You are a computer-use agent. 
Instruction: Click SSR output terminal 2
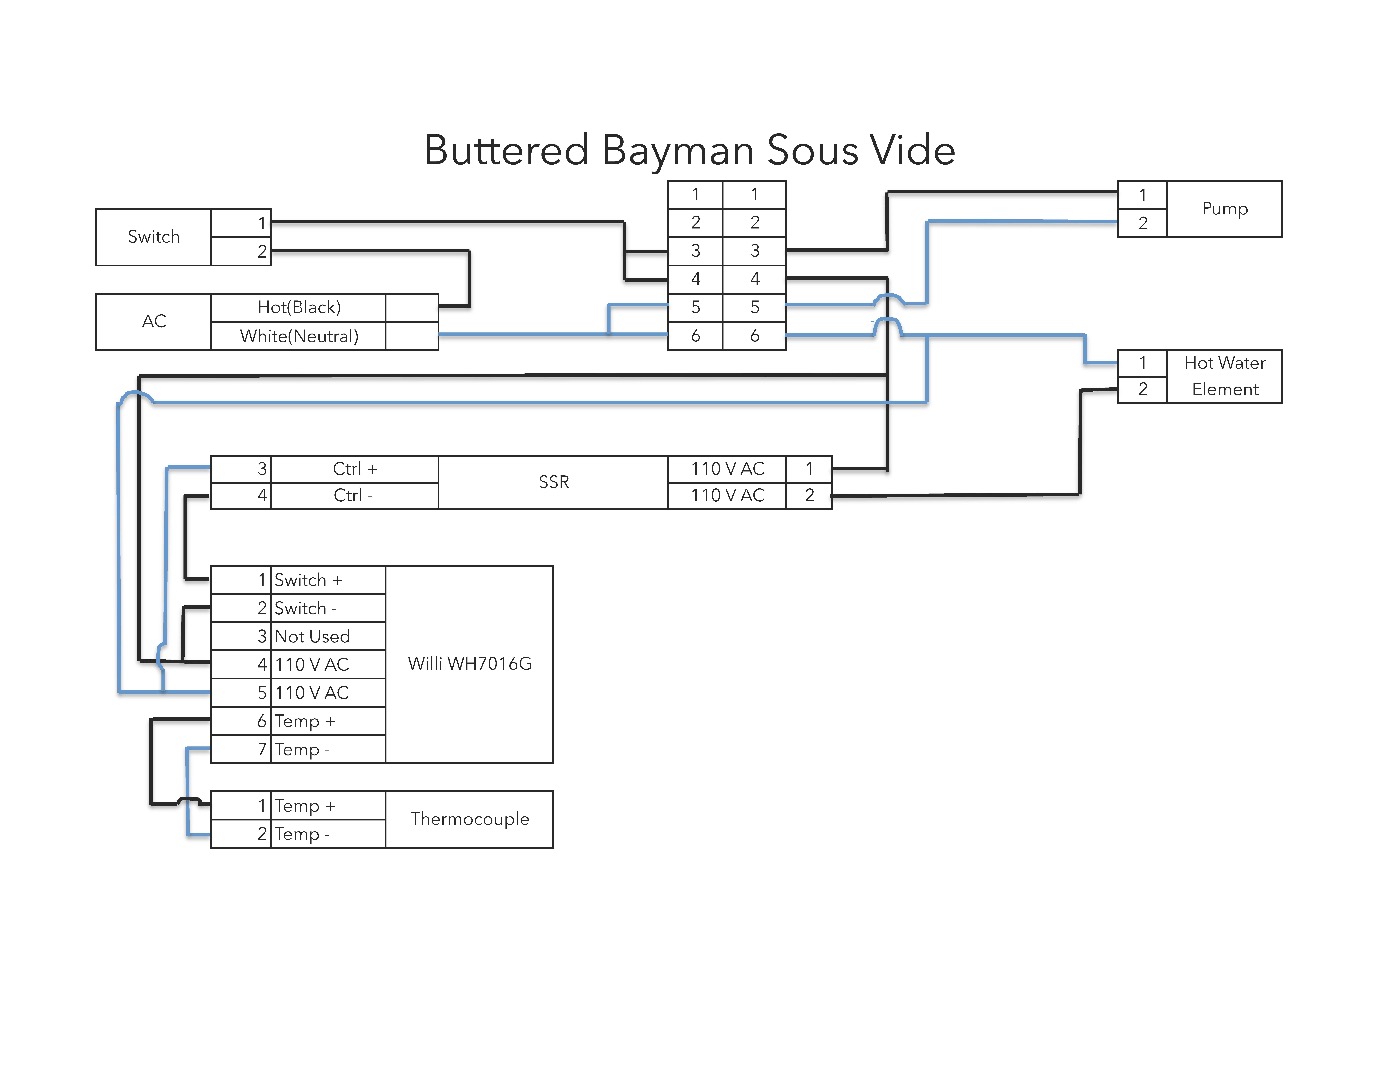tap(810, 495)
